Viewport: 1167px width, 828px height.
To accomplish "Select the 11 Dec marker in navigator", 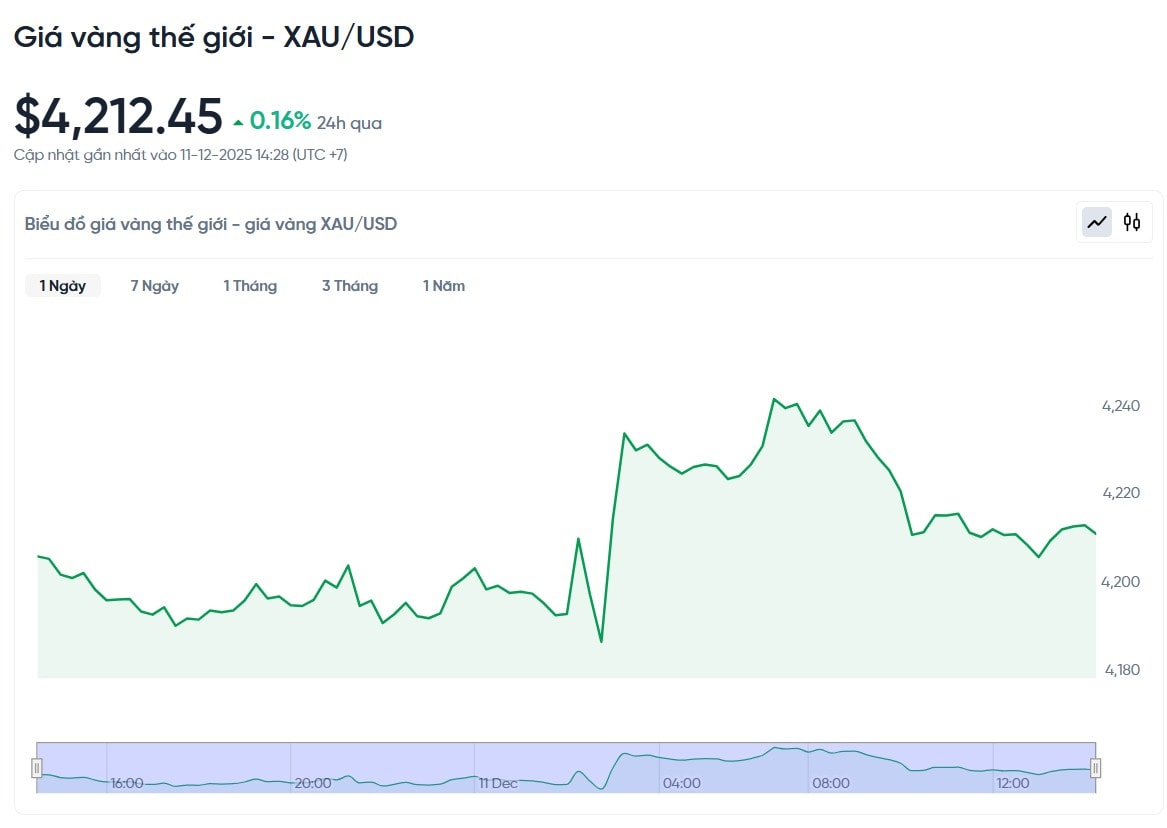I will tap(498, 783).
